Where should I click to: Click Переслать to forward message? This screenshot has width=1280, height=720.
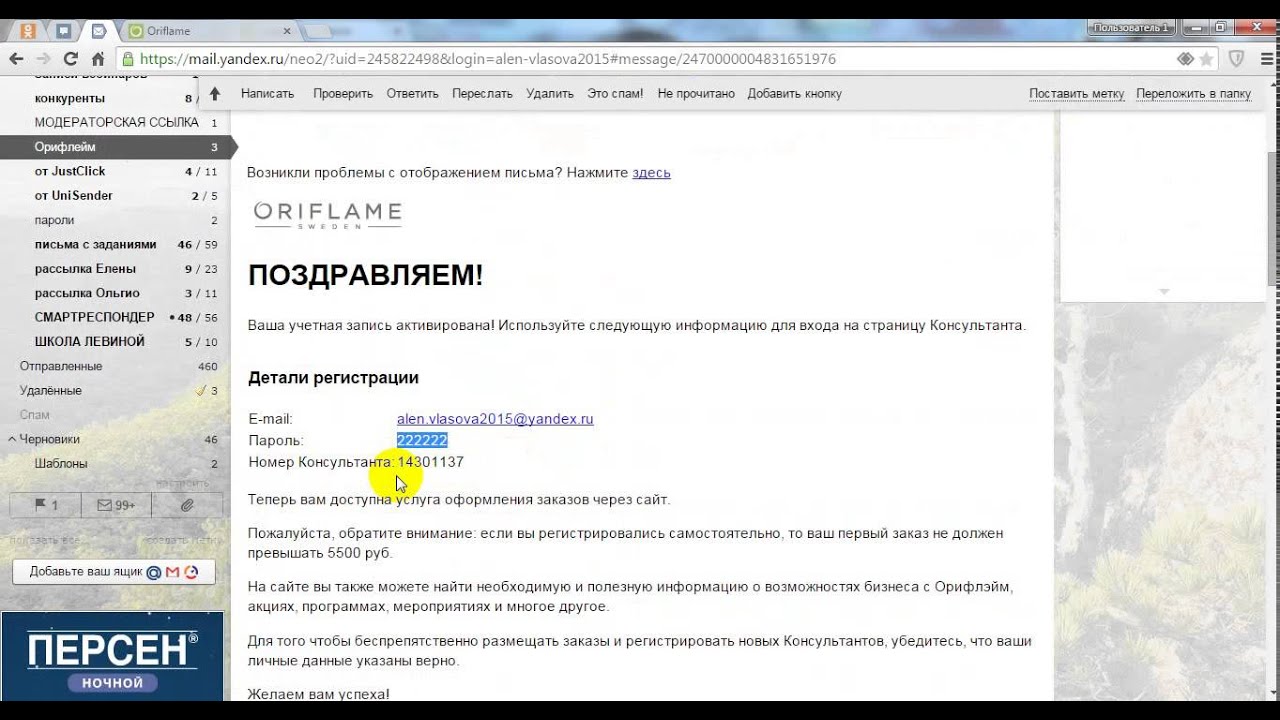pos(482,93)
